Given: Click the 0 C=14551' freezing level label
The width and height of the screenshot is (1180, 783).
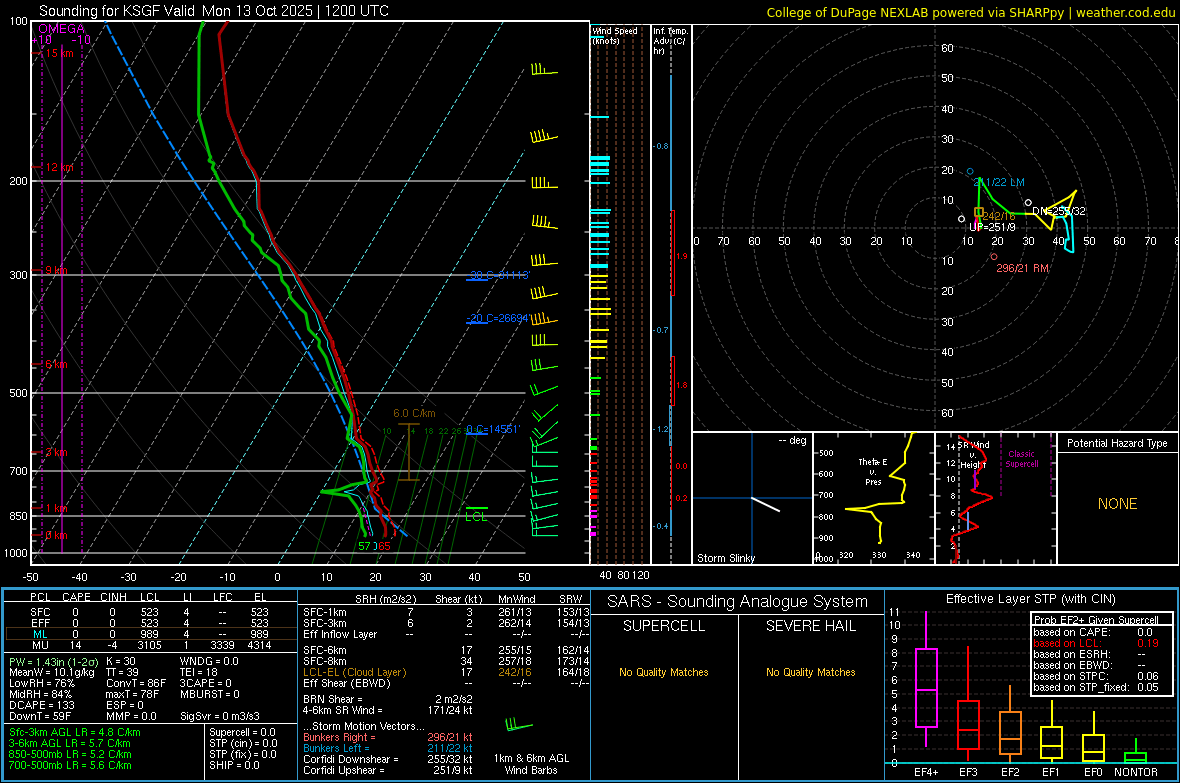Looking at the screenshot, I should click(x=493, y=429).
